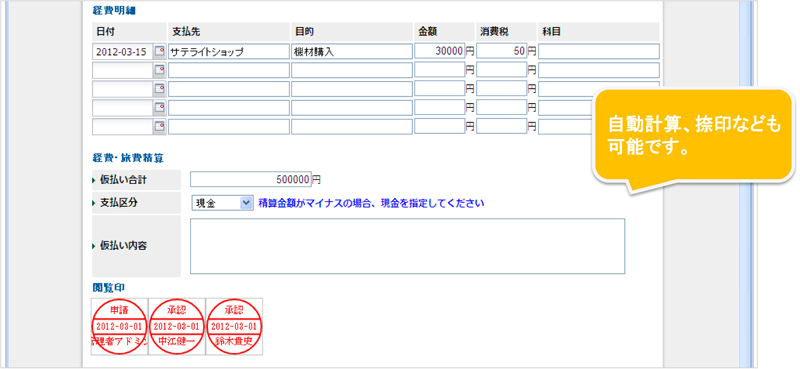Edit purpose field containing 機材購入
The image size is (800, 369).
[352, 52]
